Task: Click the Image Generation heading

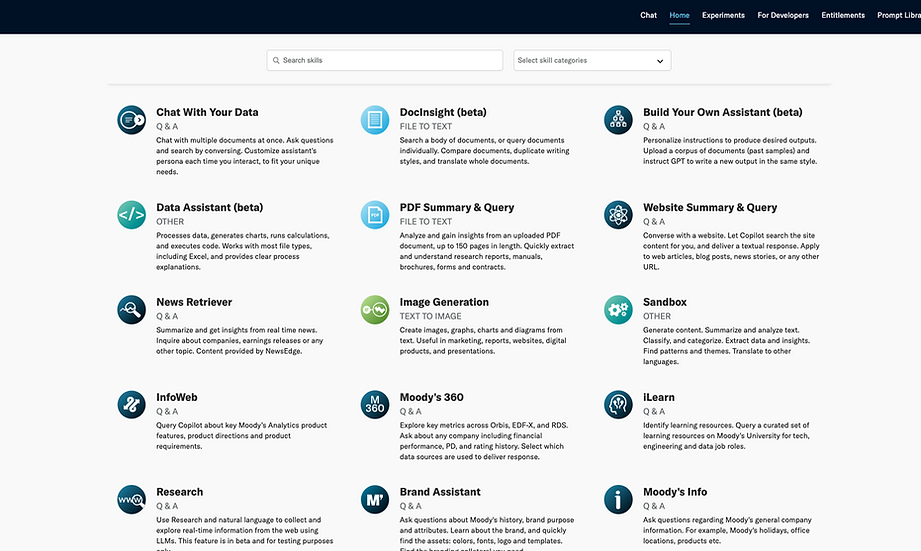Action: point(444,302)
